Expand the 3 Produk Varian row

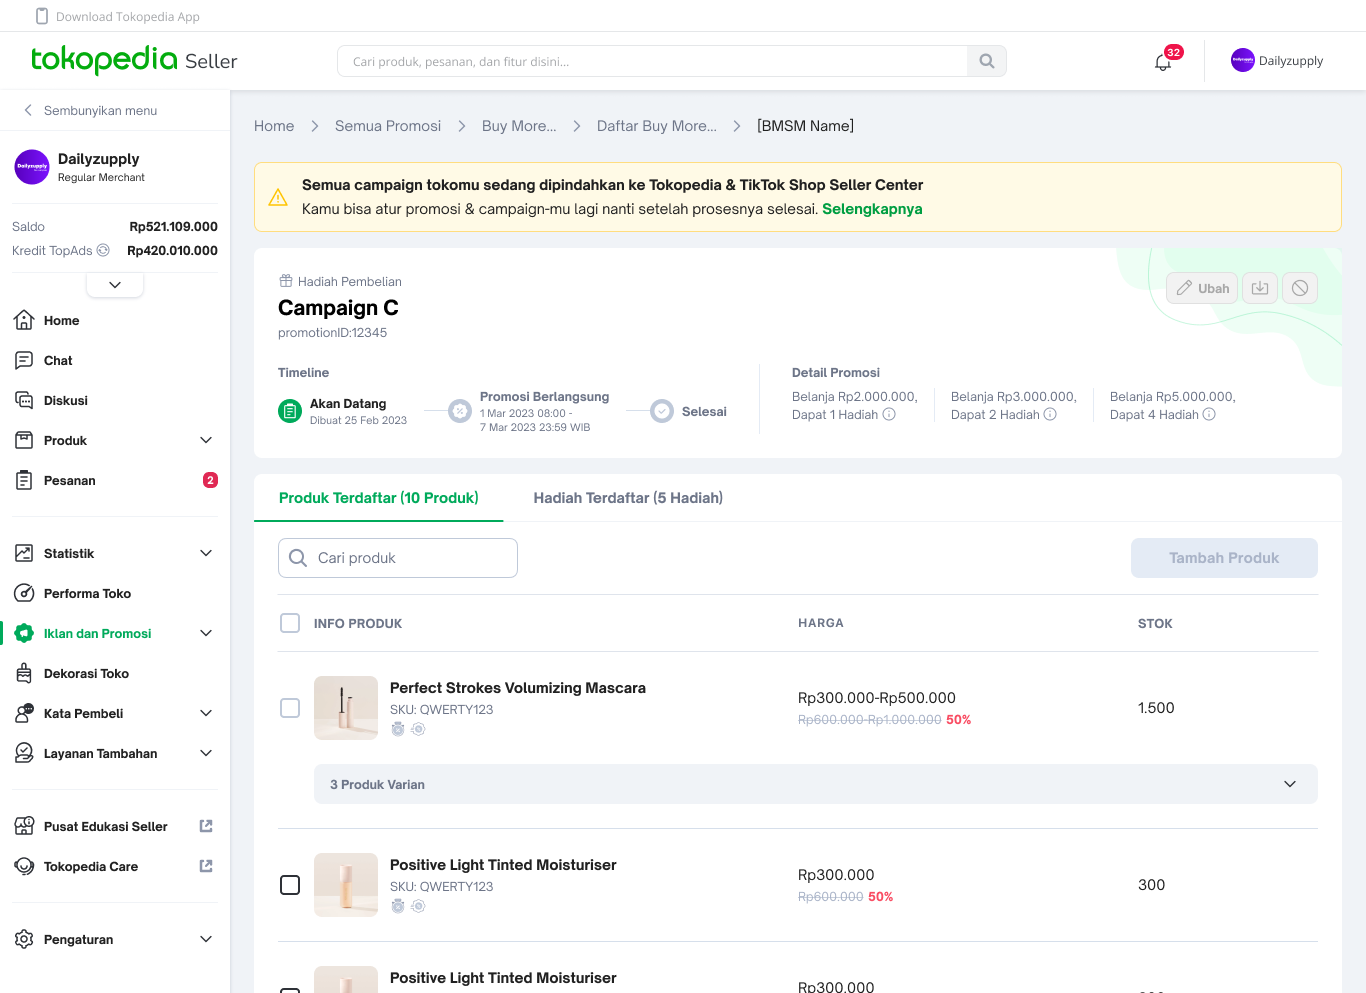pyautogui.click(x=1289, y=784)
